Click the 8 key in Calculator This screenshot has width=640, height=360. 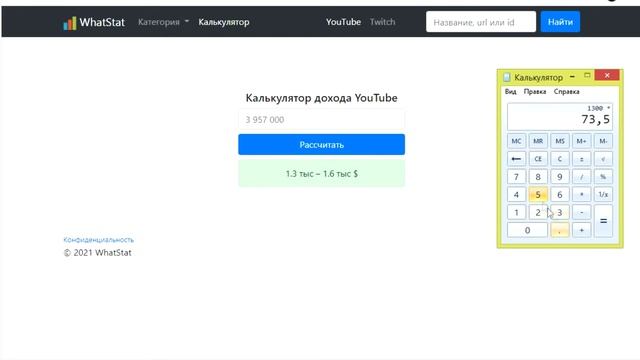pos(538,177)
